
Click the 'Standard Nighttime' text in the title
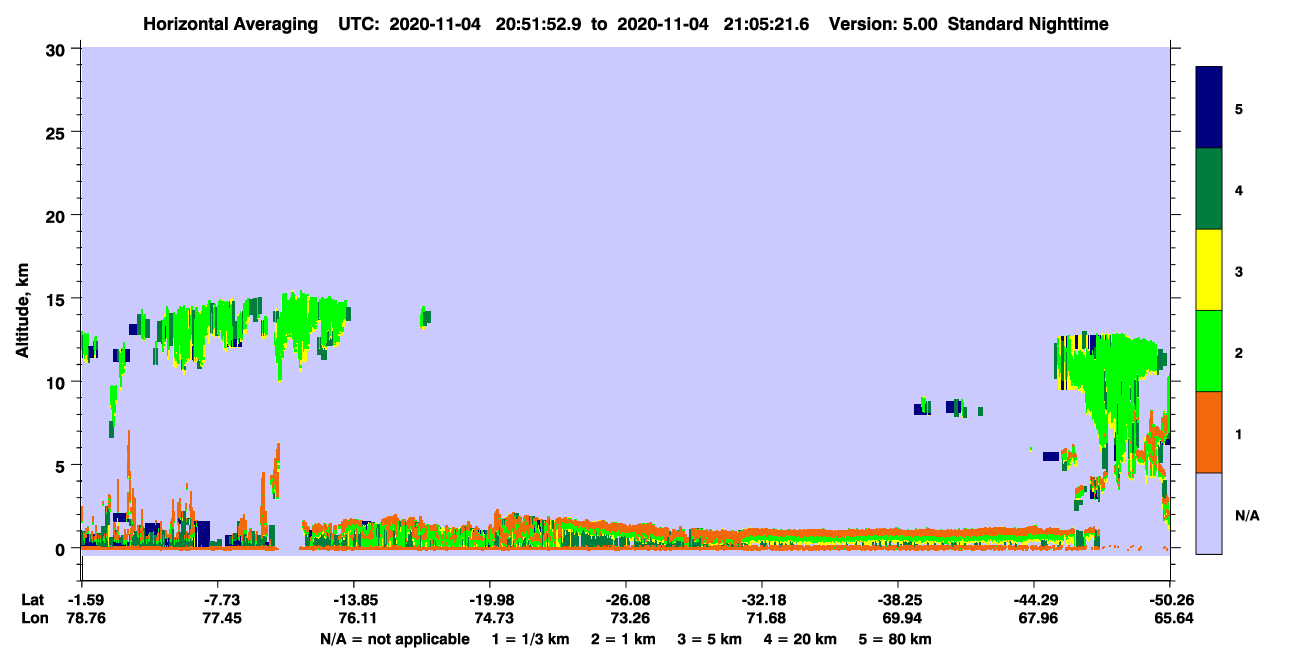click(1028, 24)
